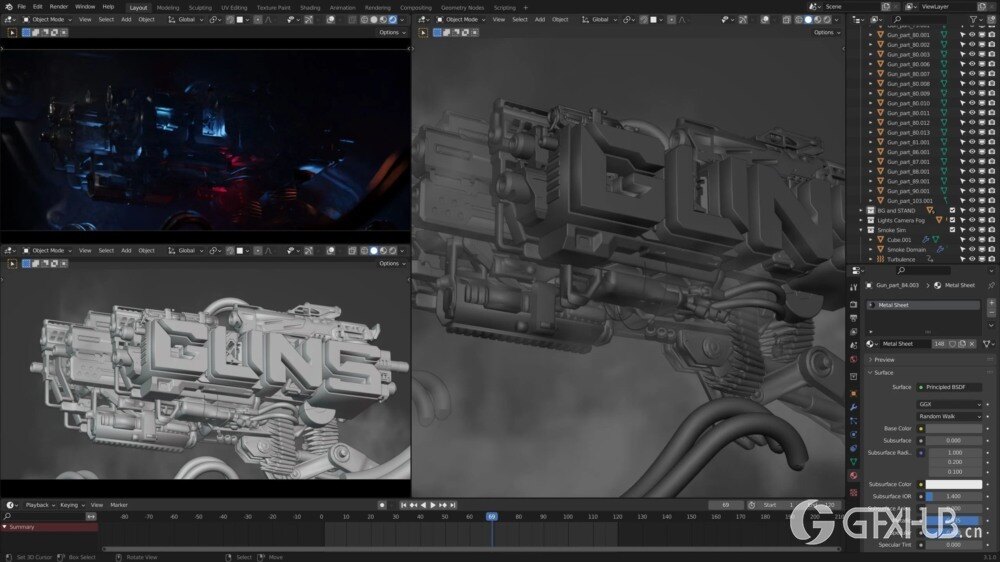Uncheck the Lights Camera Fog collection checkbox

952,220
